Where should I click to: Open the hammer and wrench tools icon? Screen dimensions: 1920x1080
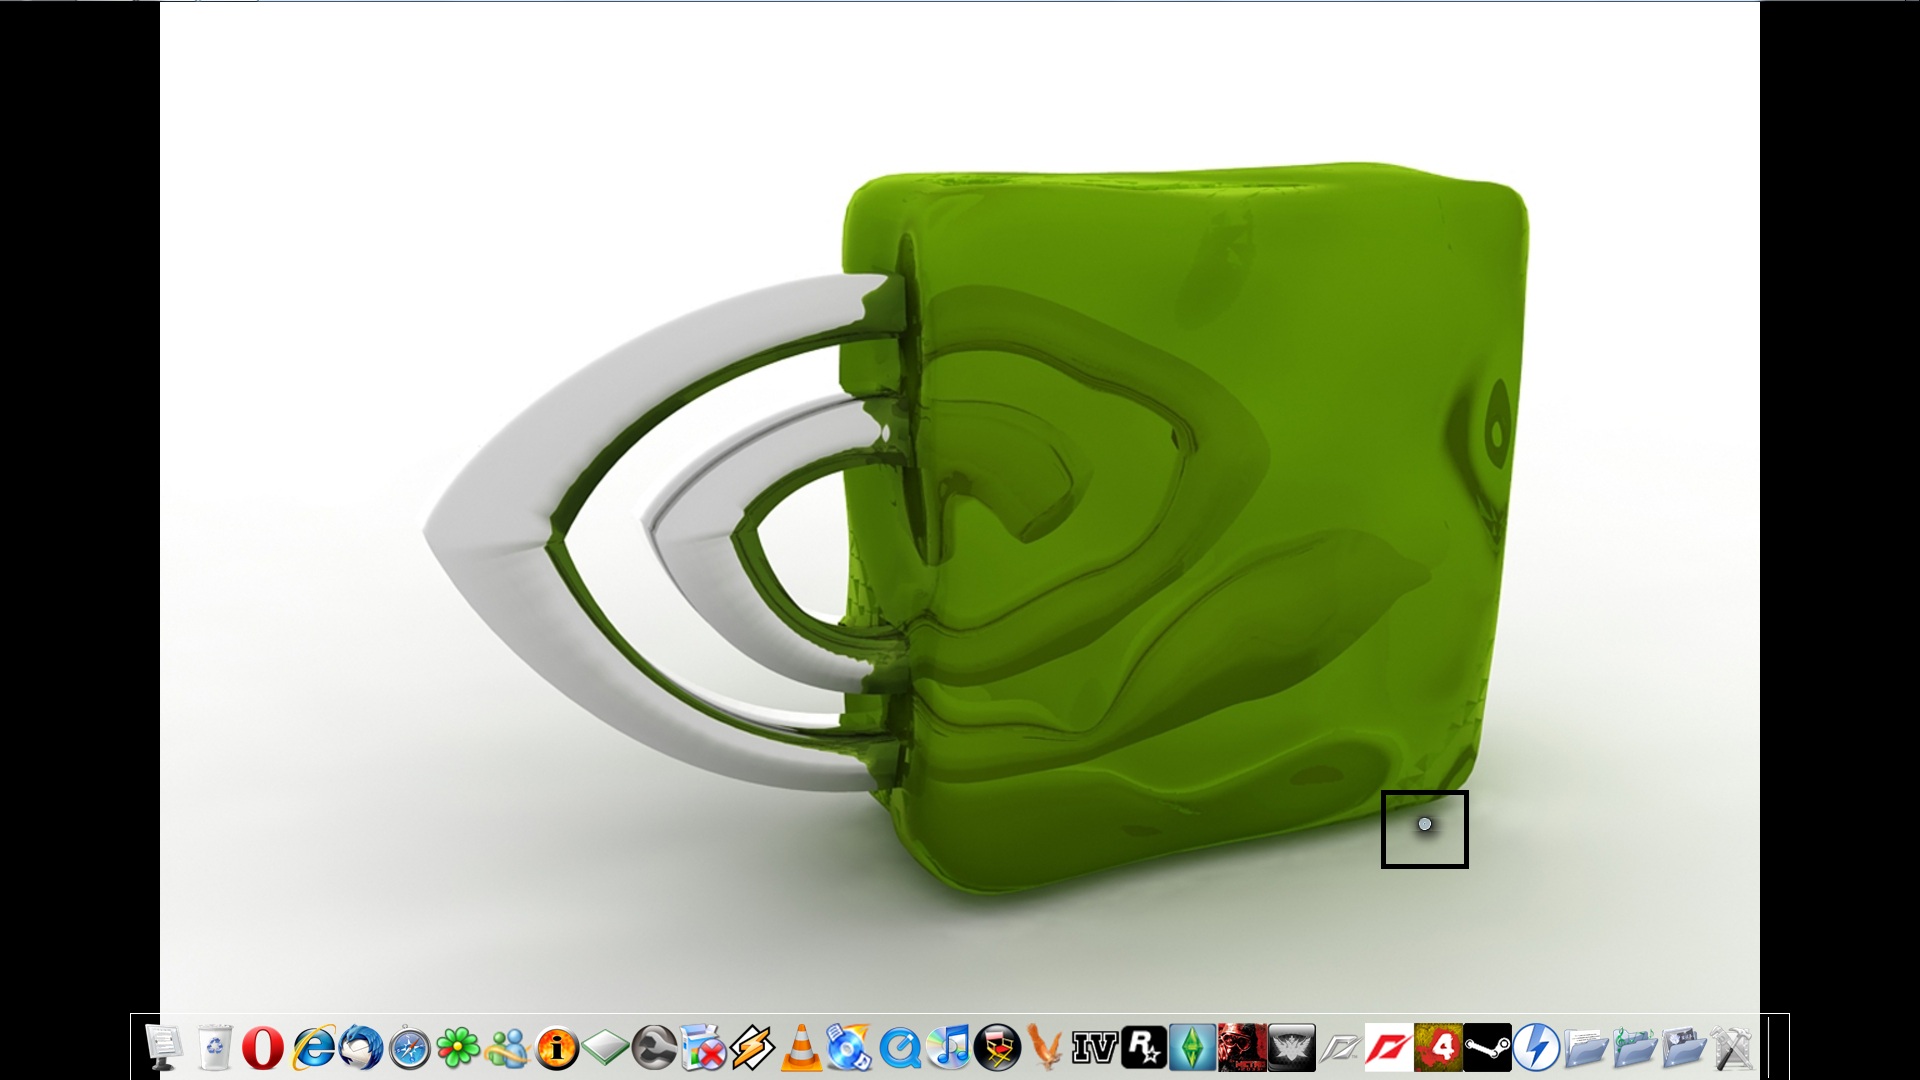[x=1732, y=1047]
